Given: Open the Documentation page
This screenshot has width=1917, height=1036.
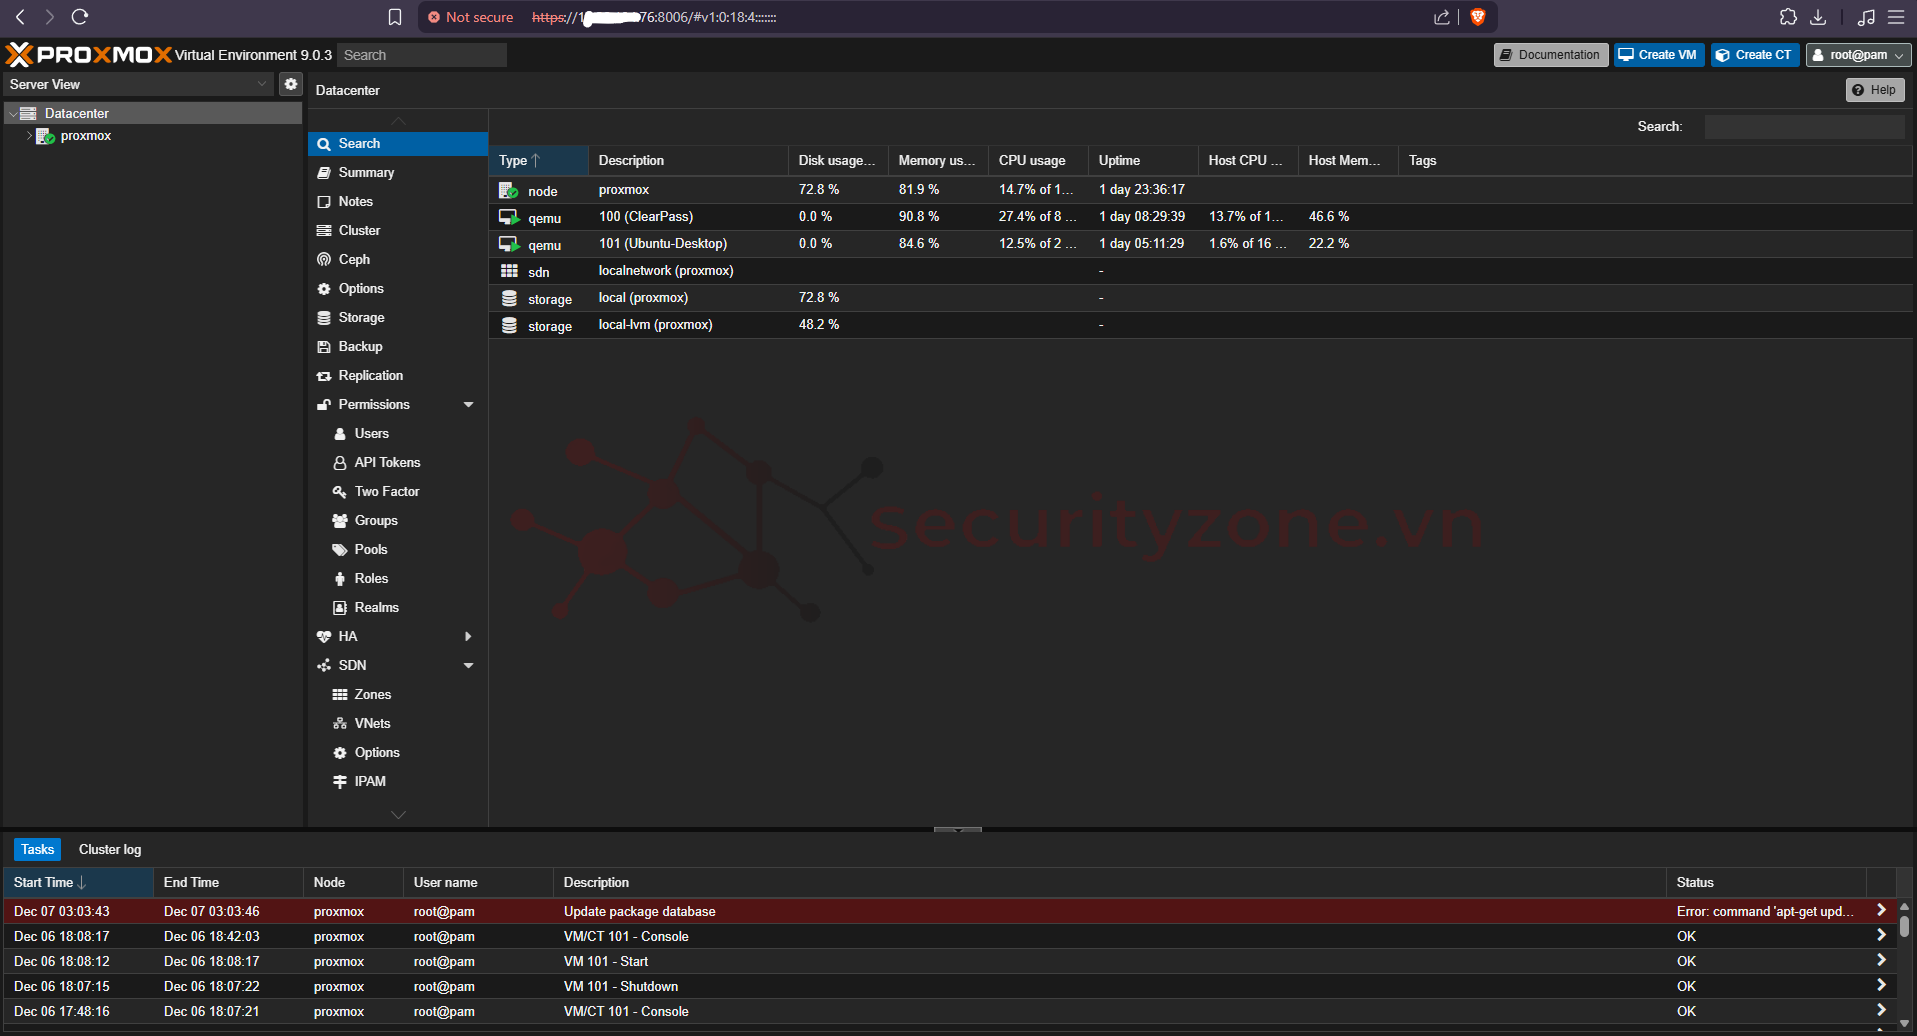Looking at the screenshot, I should (x=1550, y=54).
